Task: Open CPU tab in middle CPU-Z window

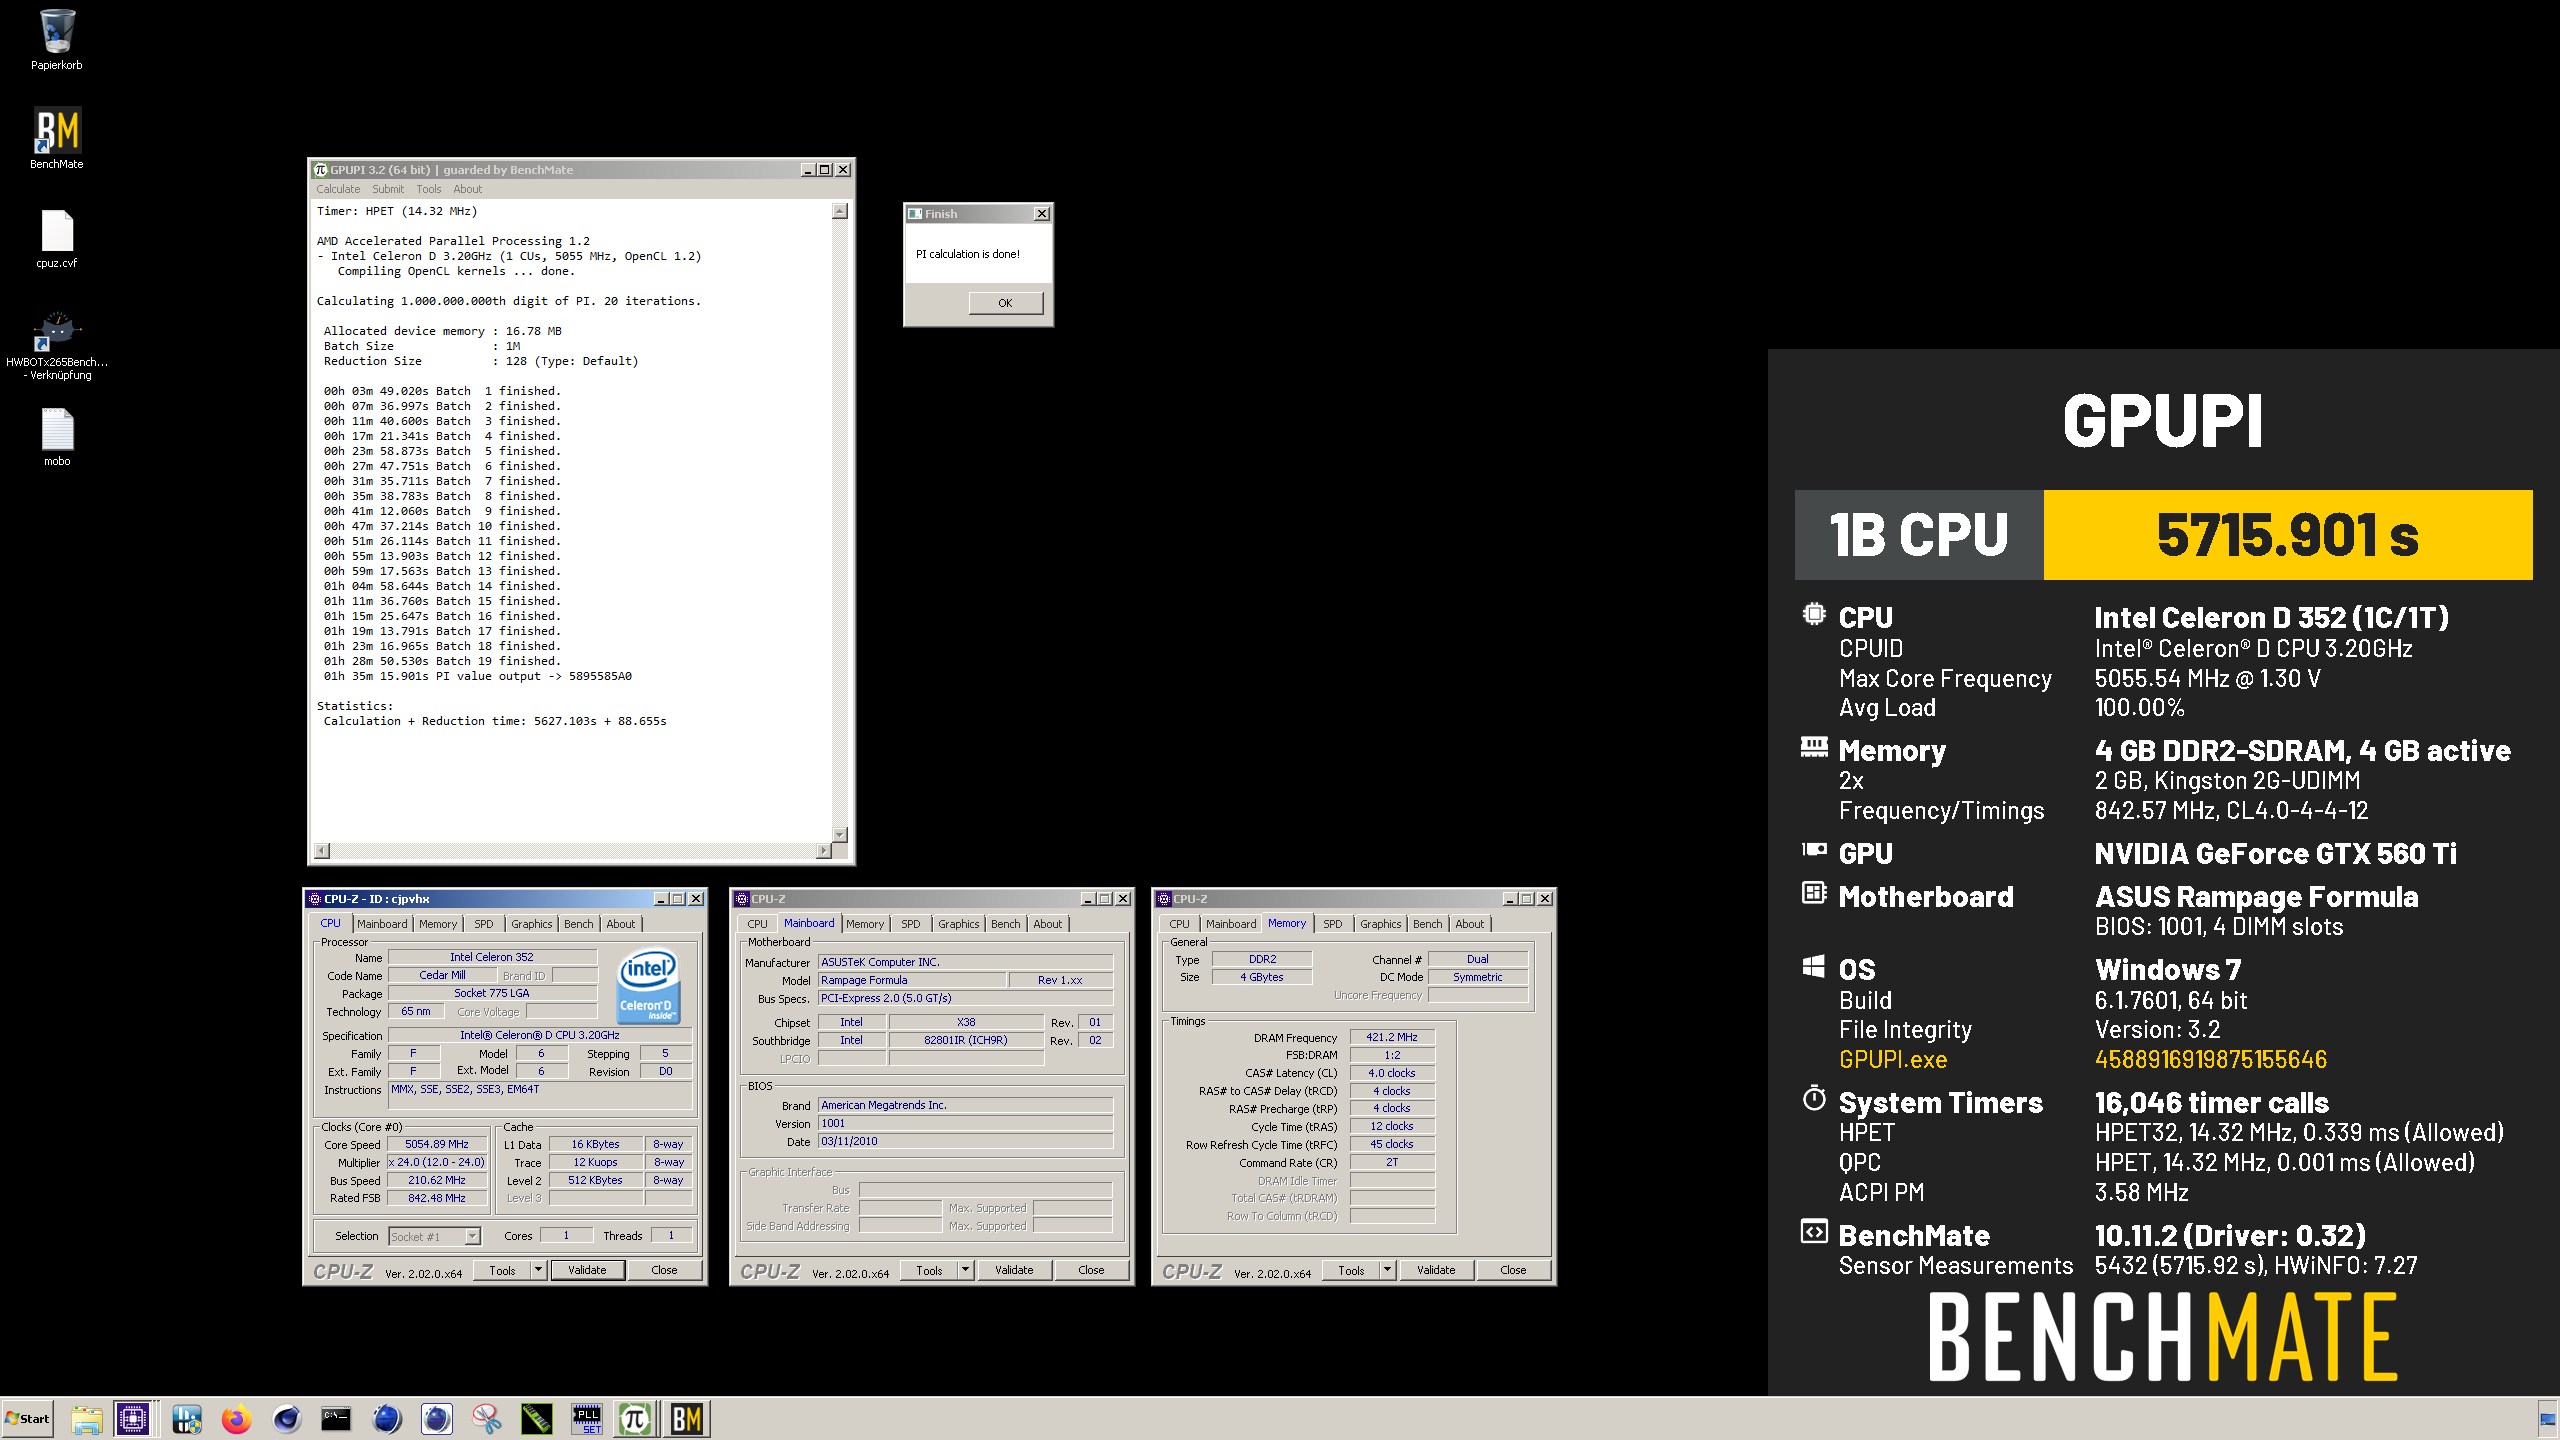Action: [x=758, y=924]
